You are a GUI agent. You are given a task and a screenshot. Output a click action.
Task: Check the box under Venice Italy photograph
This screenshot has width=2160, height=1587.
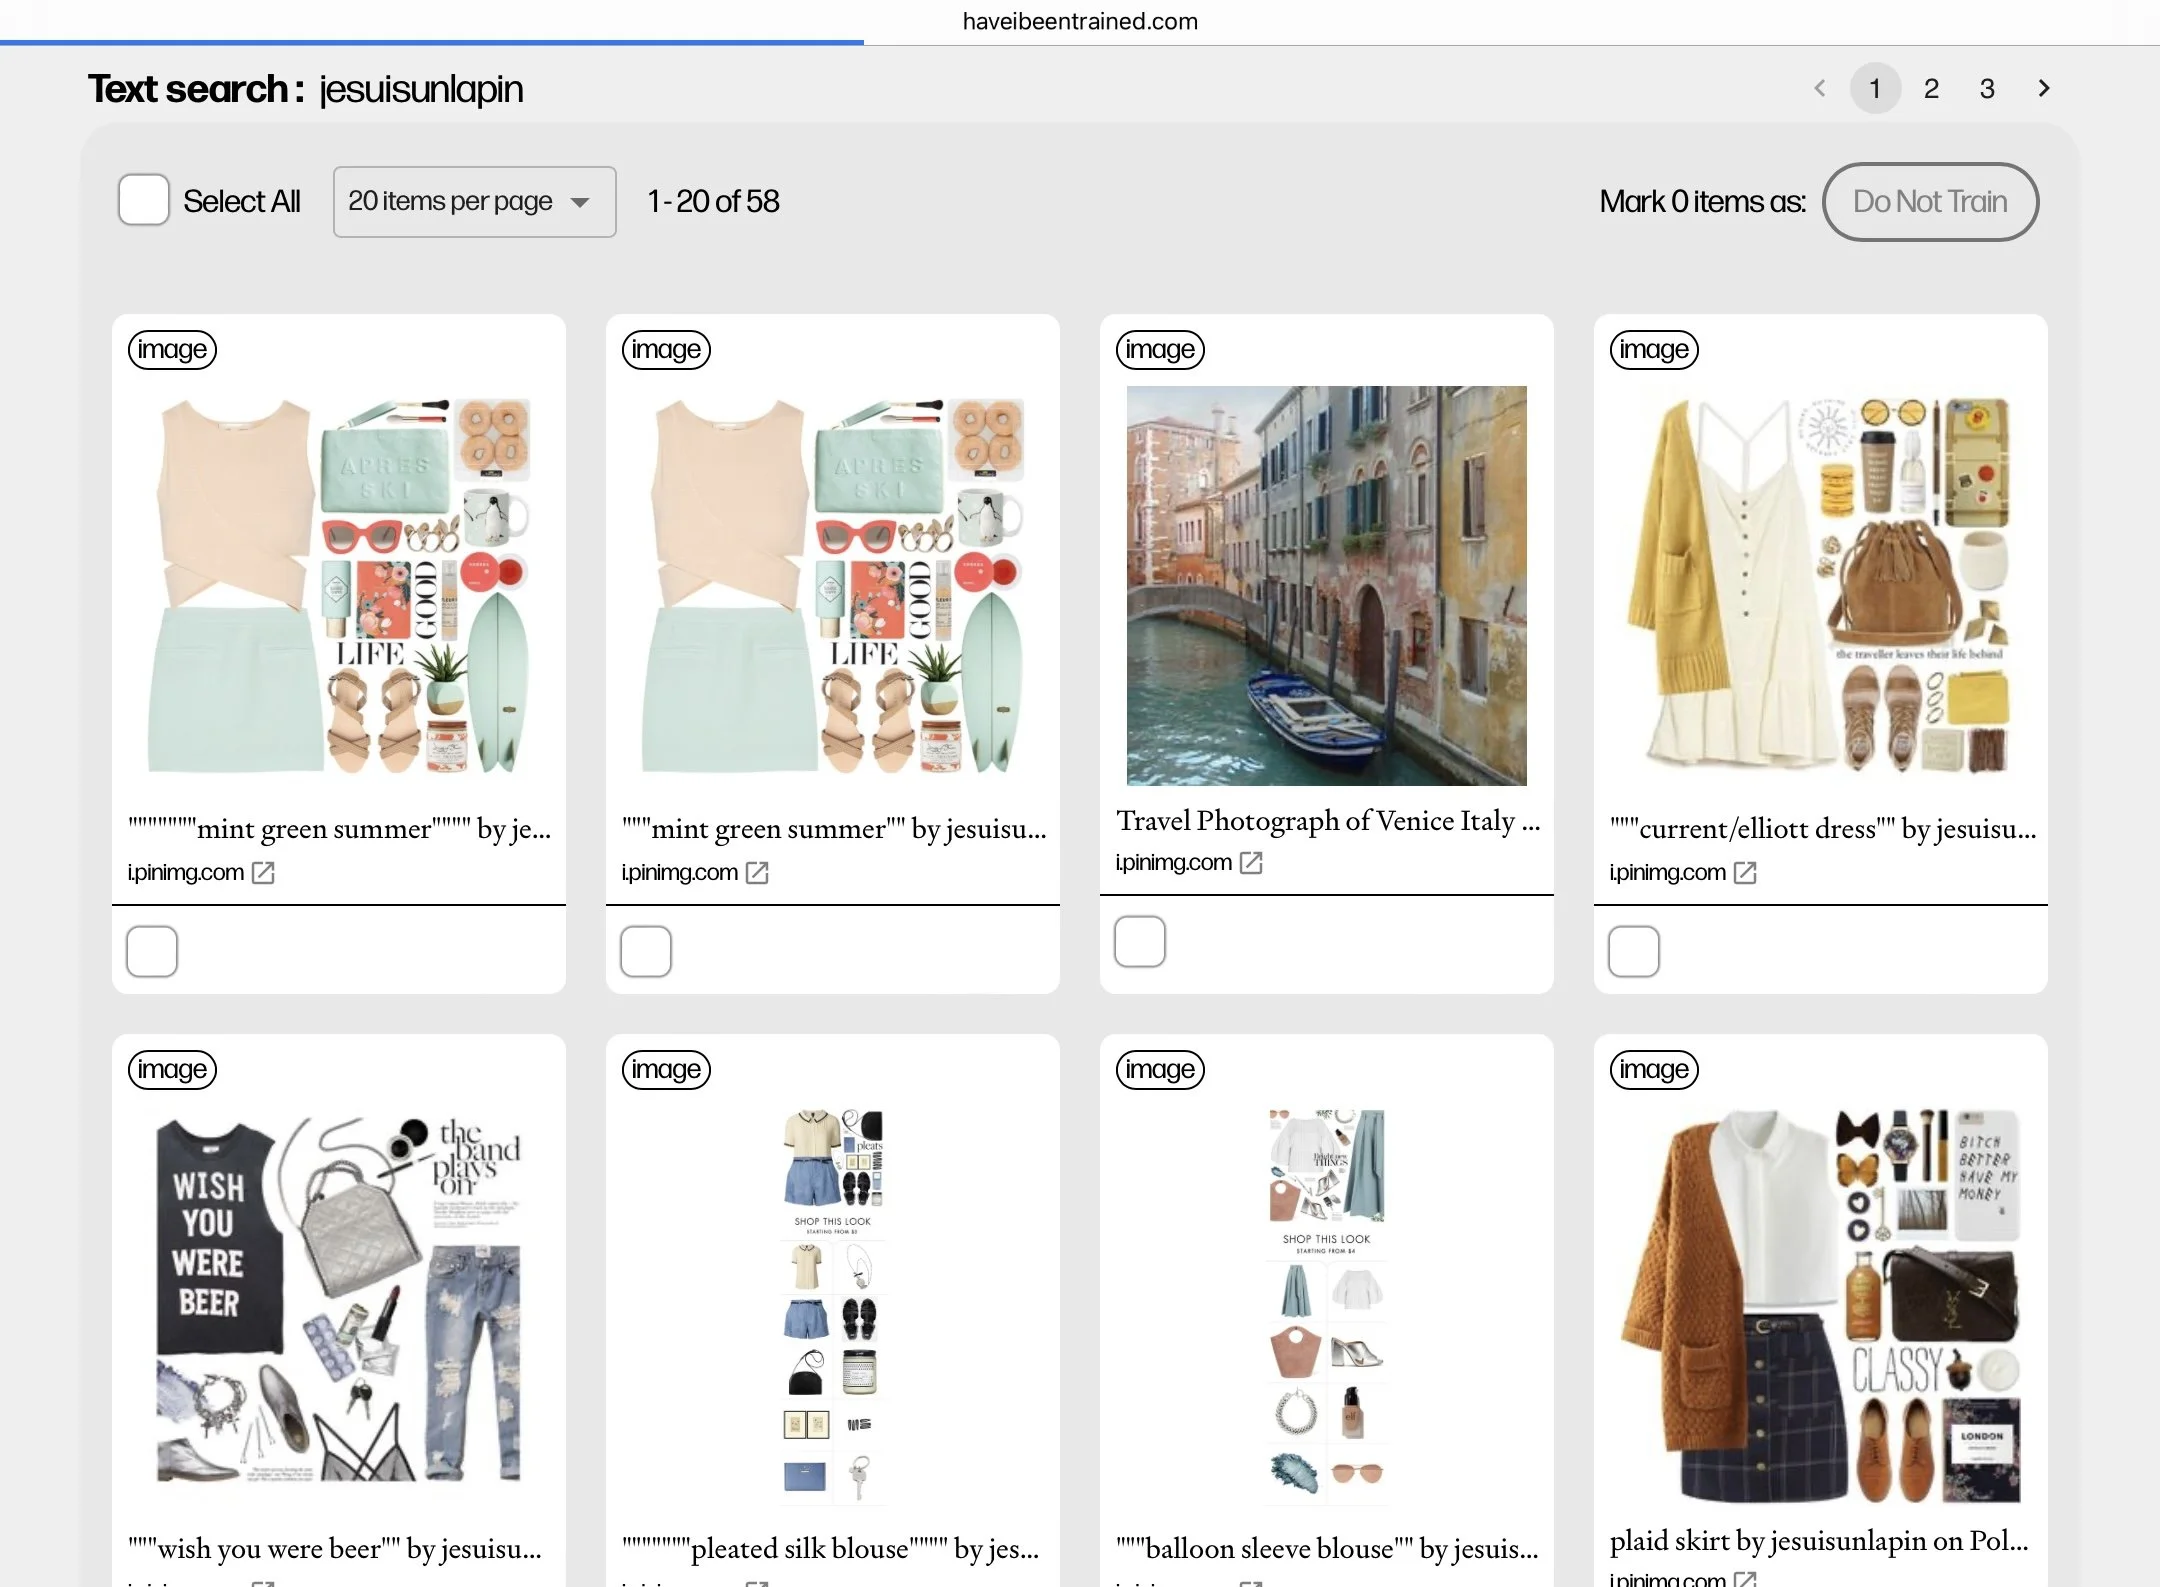point(1140,941)
